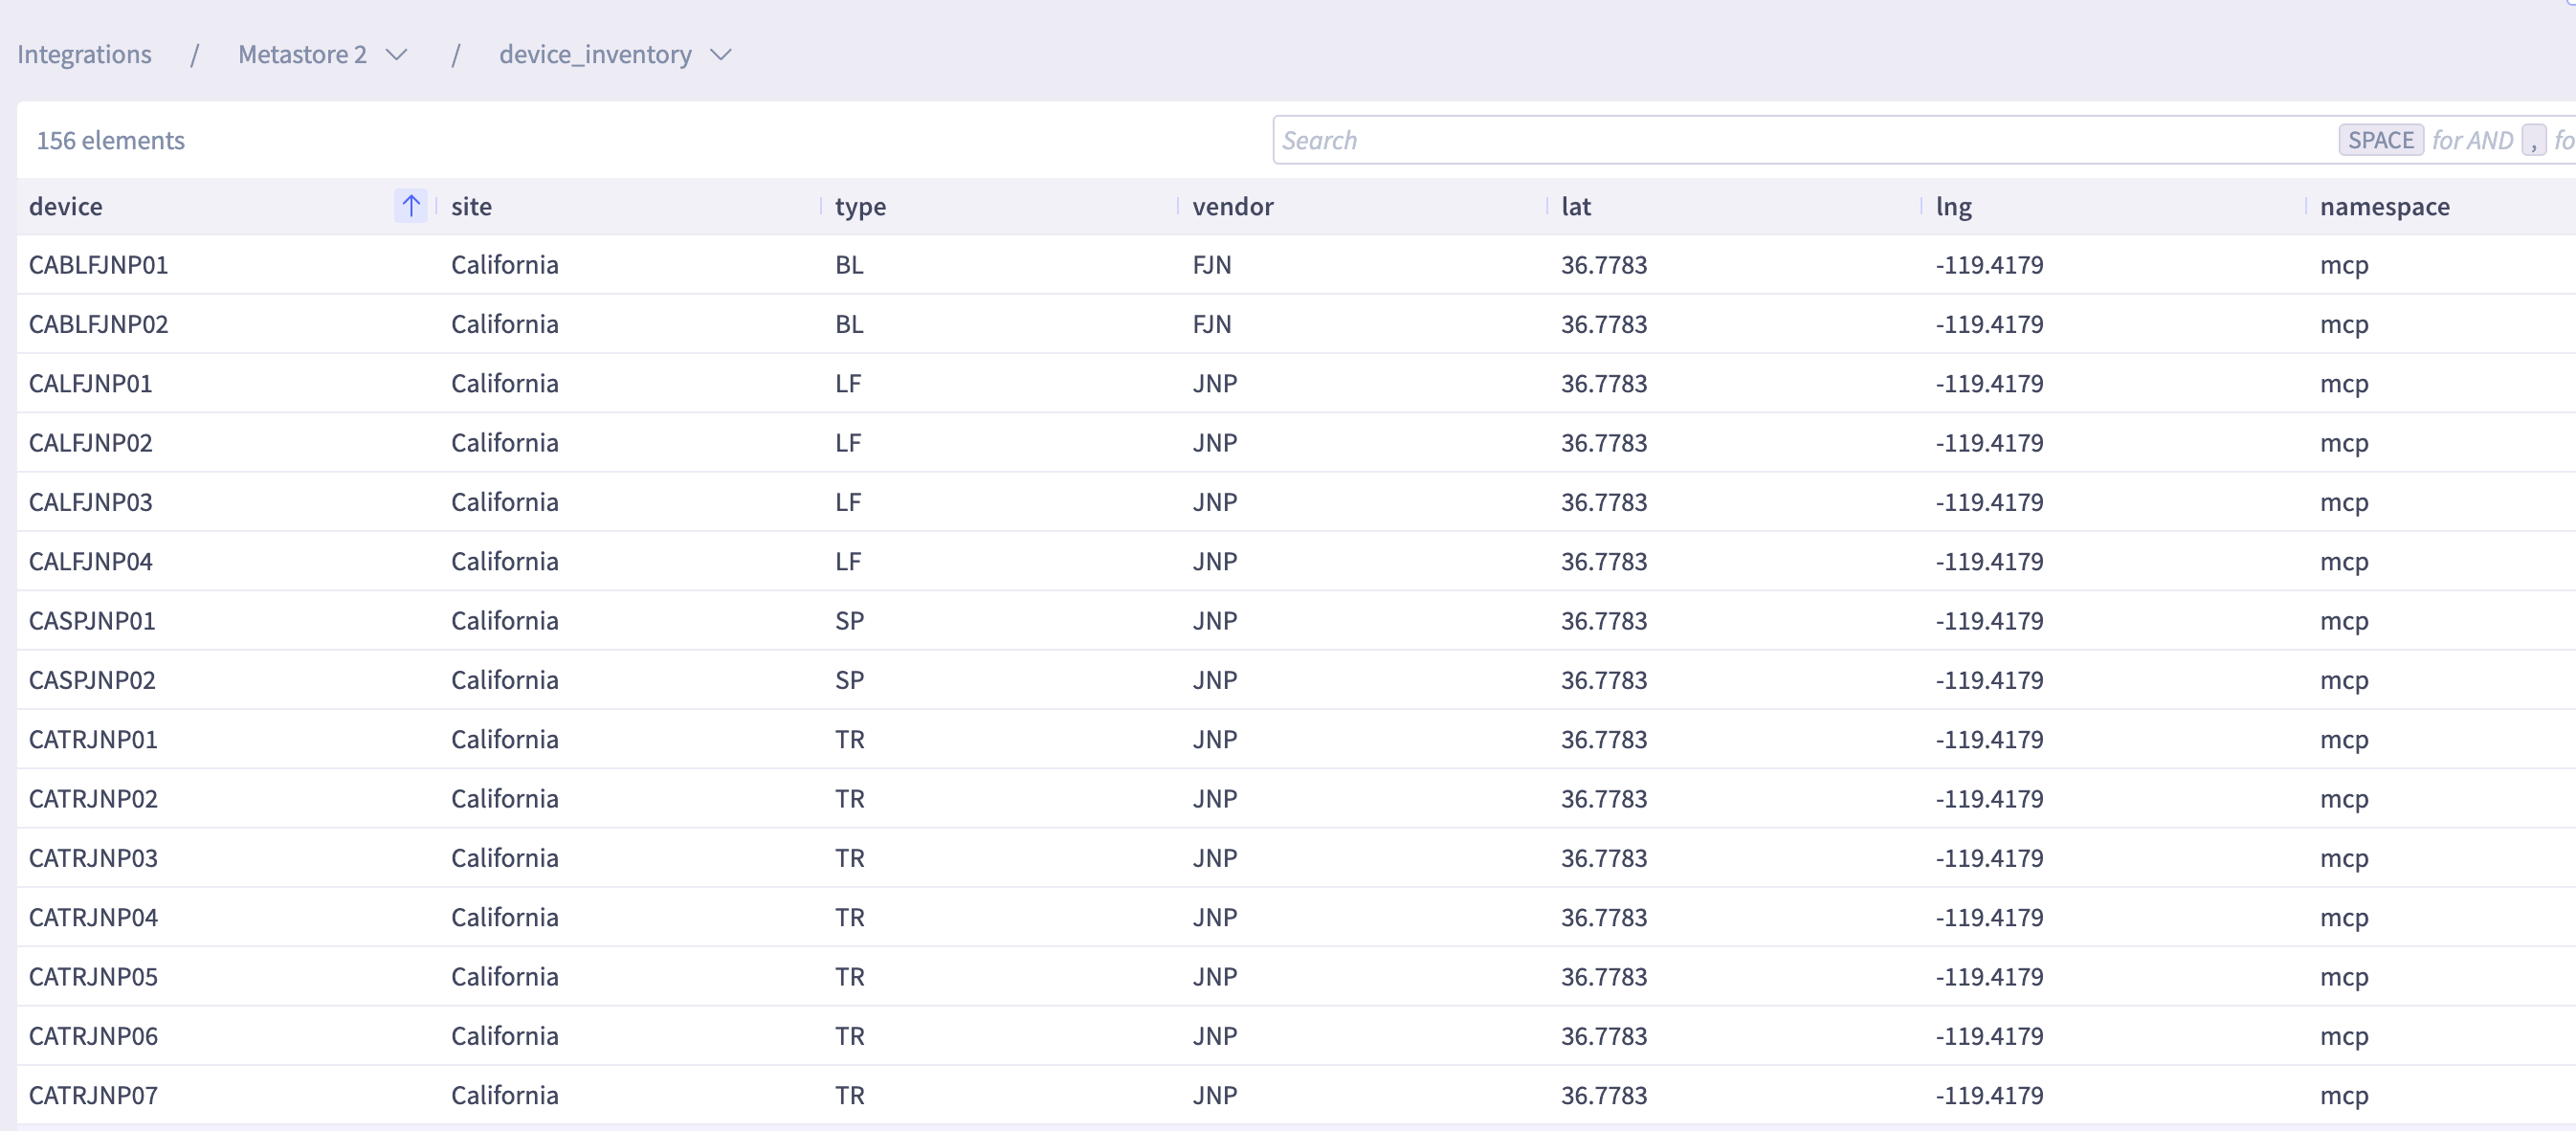Click the device column header label
The width and height of the screenshot is (2576, 1131).
click(x=66, y=206)
